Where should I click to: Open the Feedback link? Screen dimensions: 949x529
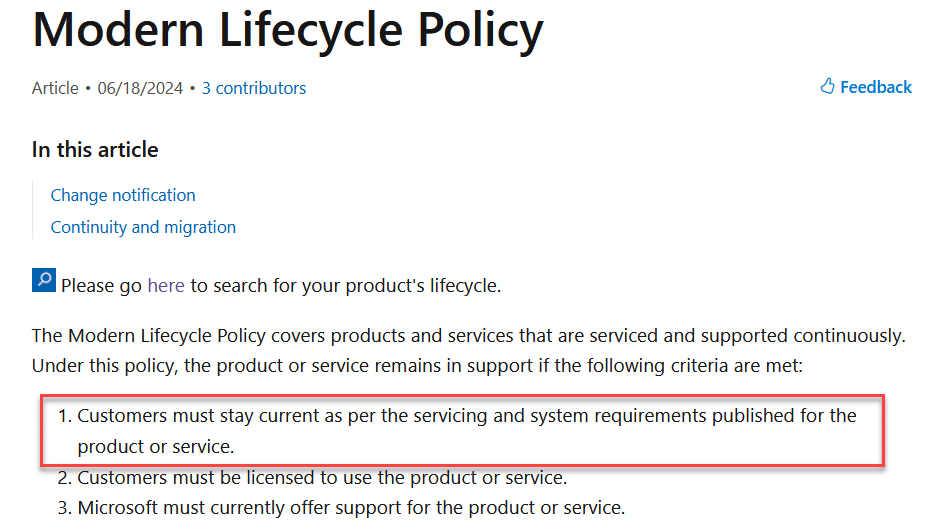[875, 87]
